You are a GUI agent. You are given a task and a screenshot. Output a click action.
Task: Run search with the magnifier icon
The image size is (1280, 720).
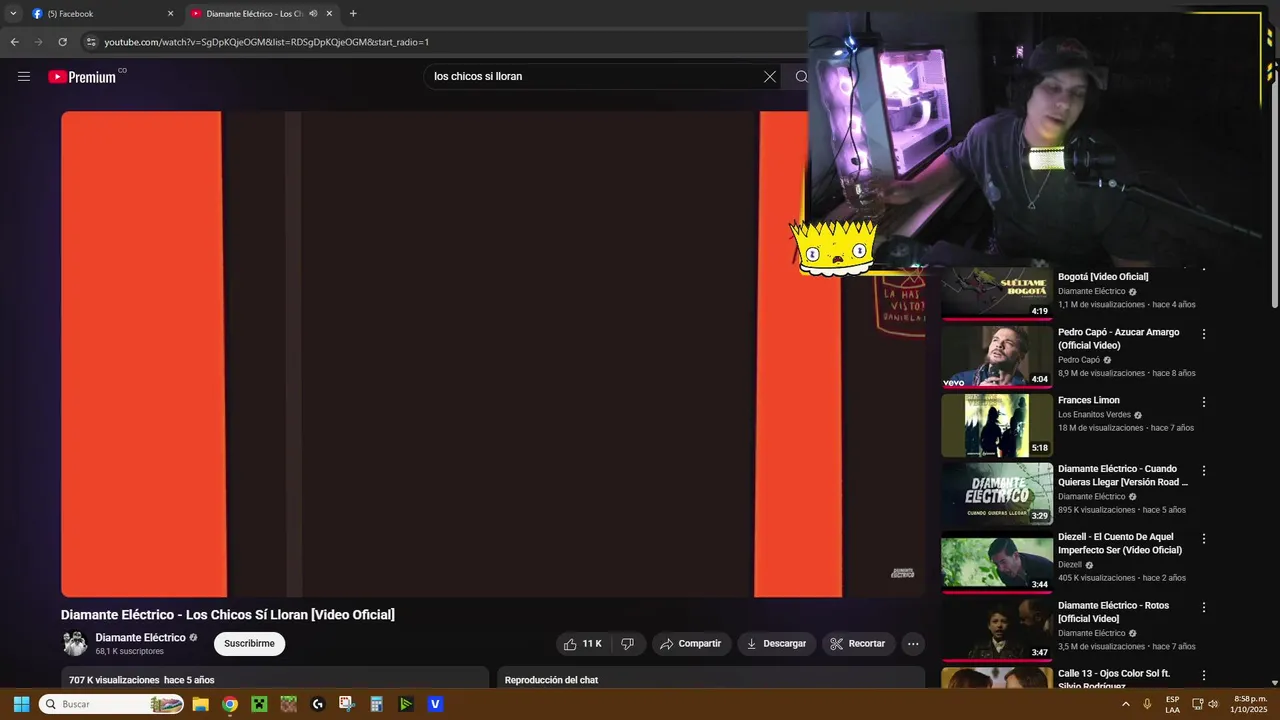click(x=801, y=77)
